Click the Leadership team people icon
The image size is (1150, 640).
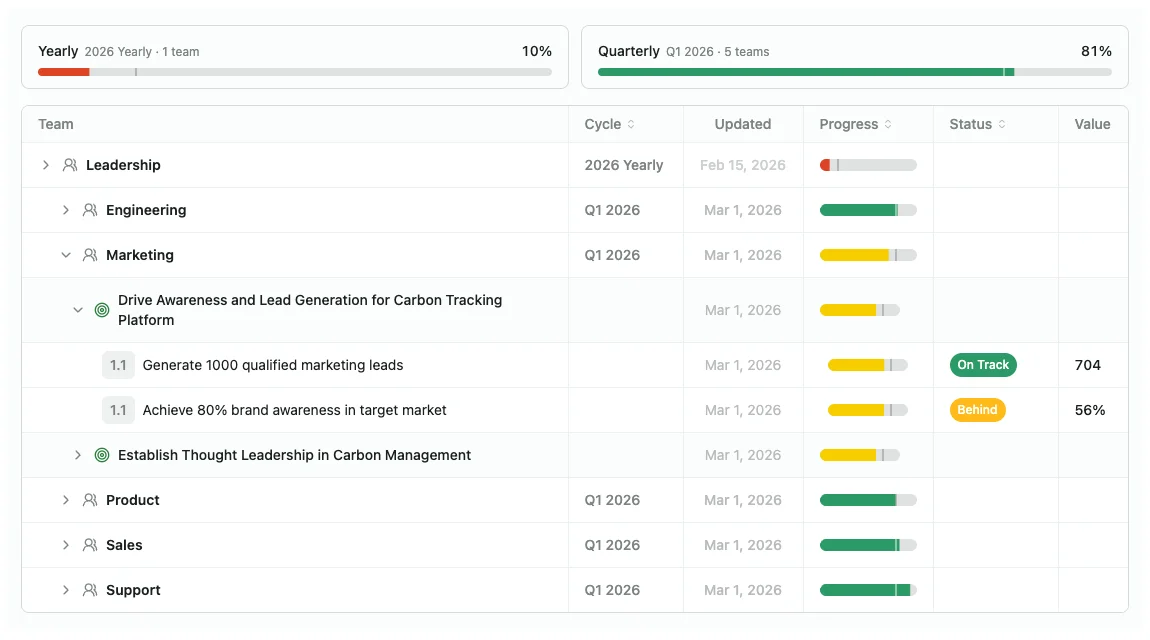(x=70, y=165)
